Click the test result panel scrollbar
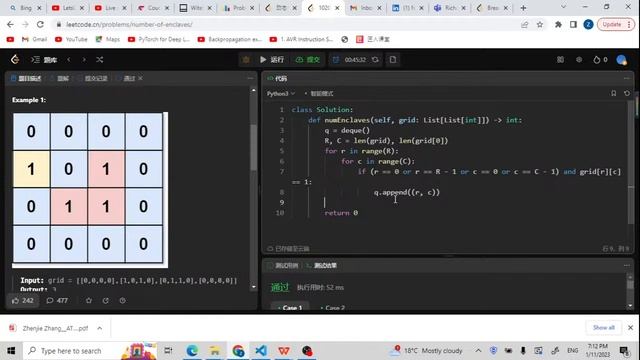Screen dimensions: 640x360 [630, 284]
